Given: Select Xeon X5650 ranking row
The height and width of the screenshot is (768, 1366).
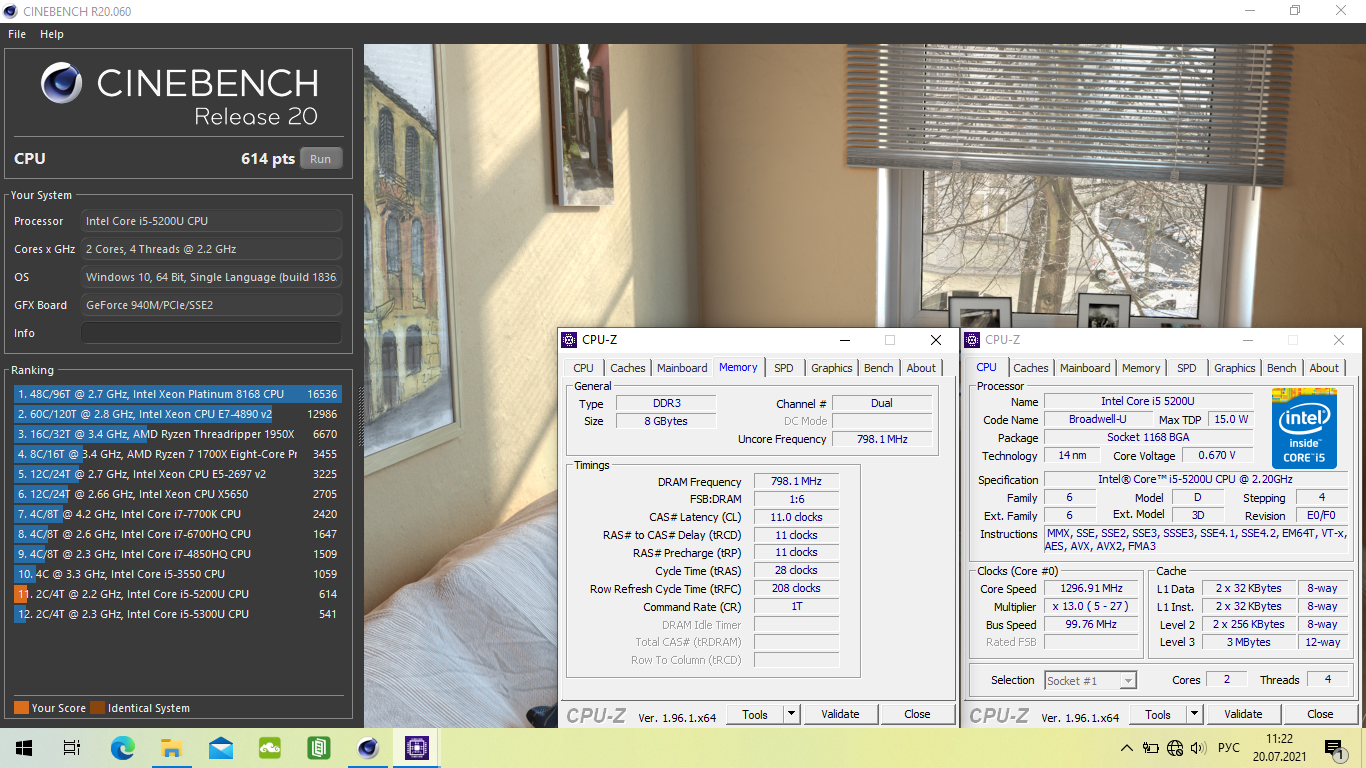Looking at the screenshot, I should coord(178,494).
